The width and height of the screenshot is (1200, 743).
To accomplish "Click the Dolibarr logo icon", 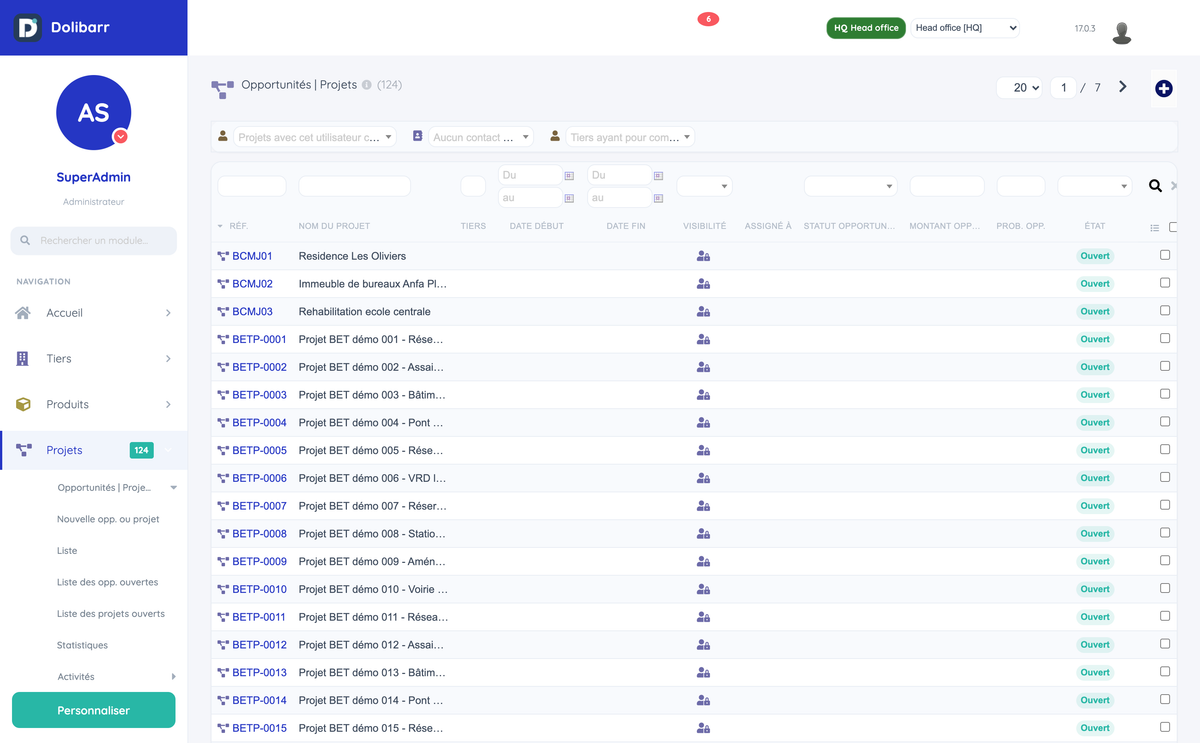I will (x=28, y=27).
